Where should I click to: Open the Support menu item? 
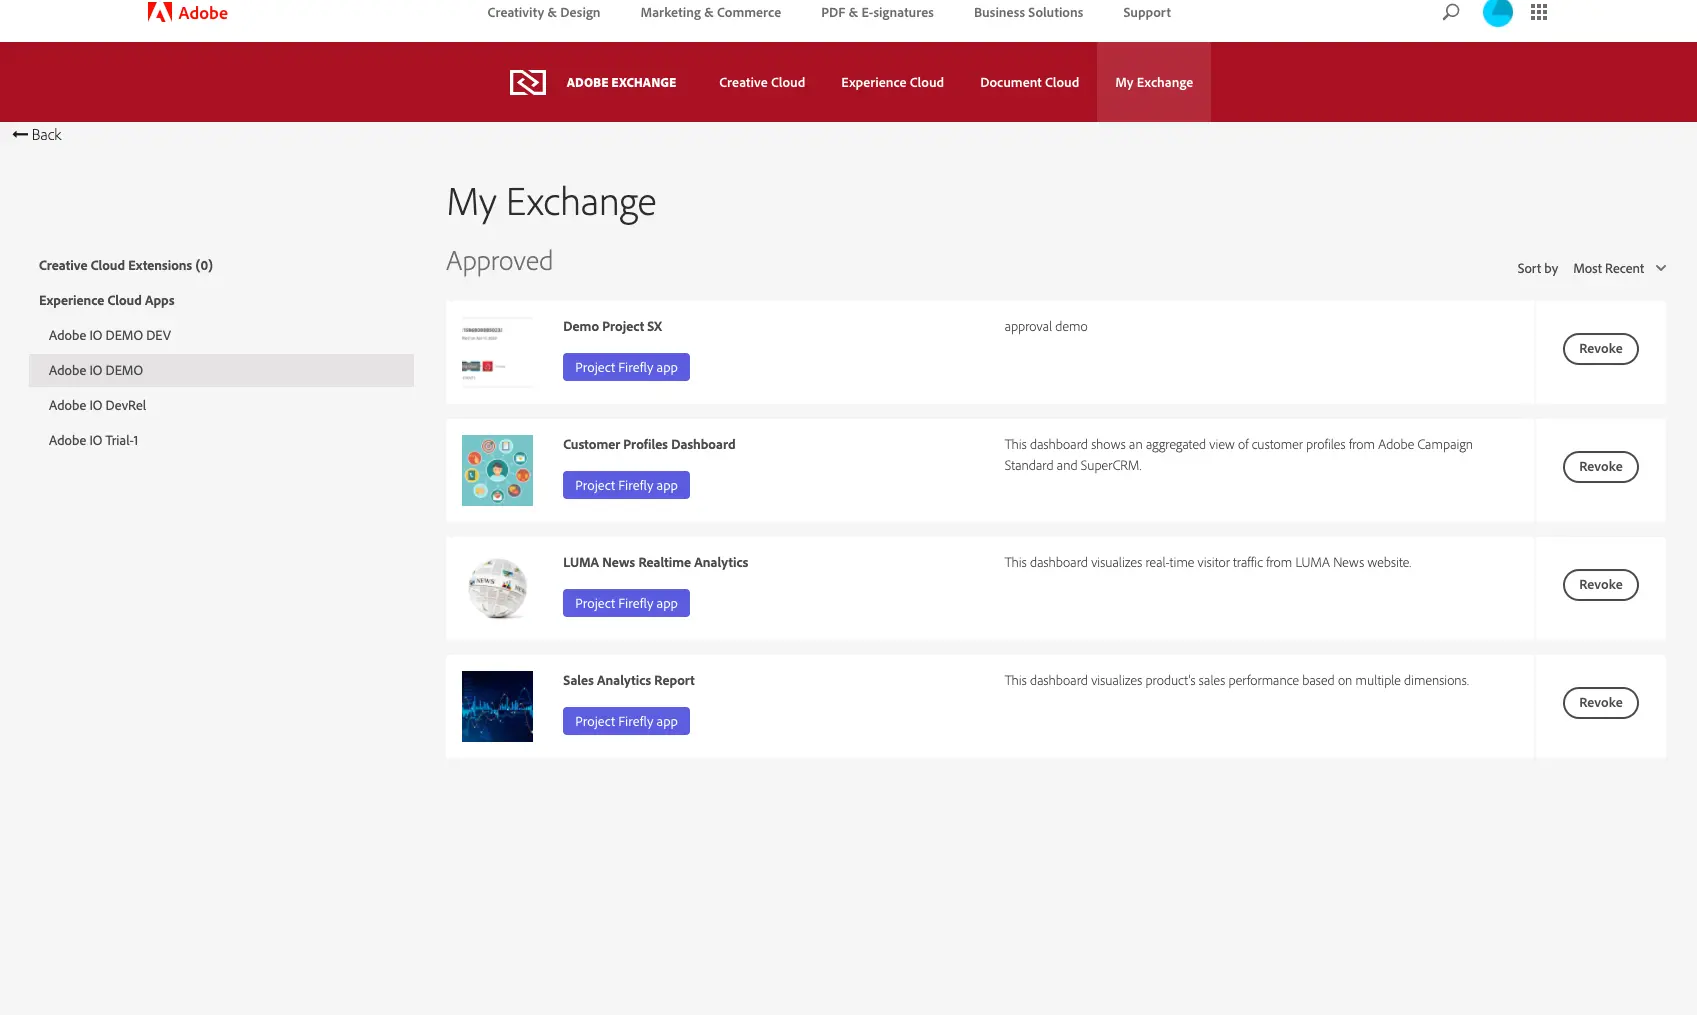pyautogui.click(x=1146, y=13)
